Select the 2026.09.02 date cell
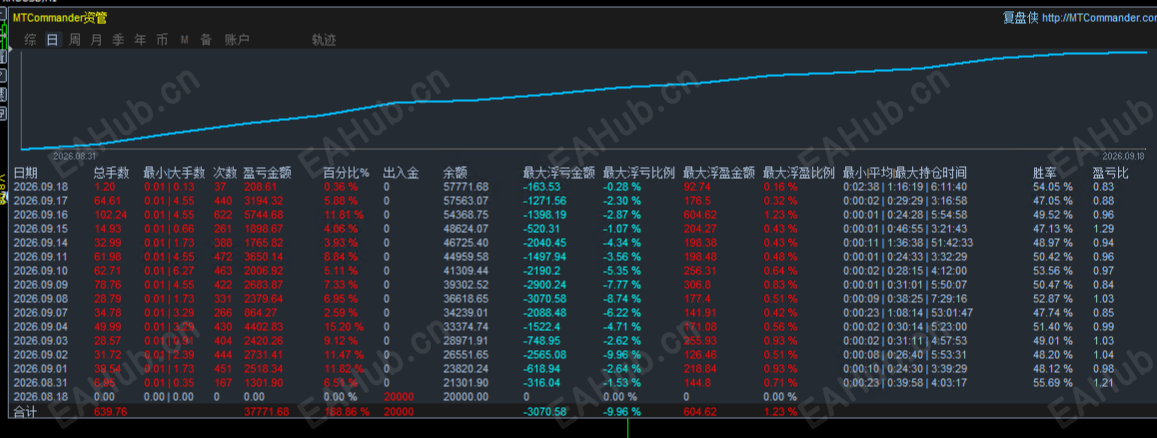This screenshot has width=1157, height=438. point(41,354)
